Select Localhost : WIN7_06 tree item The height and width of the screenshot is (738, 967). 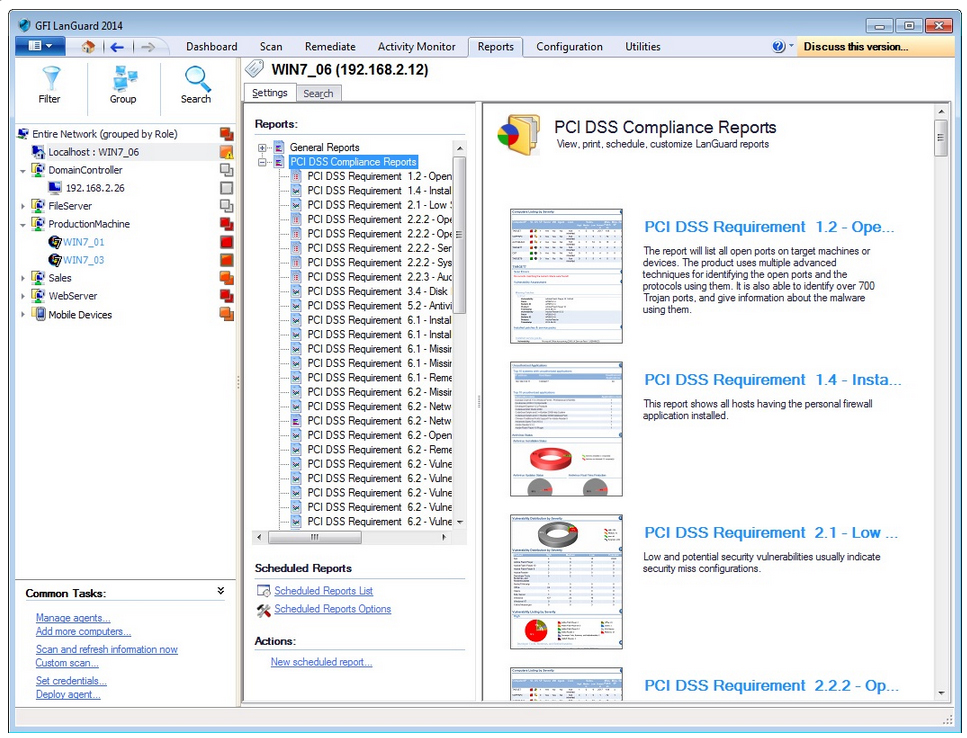coord(93,152)
